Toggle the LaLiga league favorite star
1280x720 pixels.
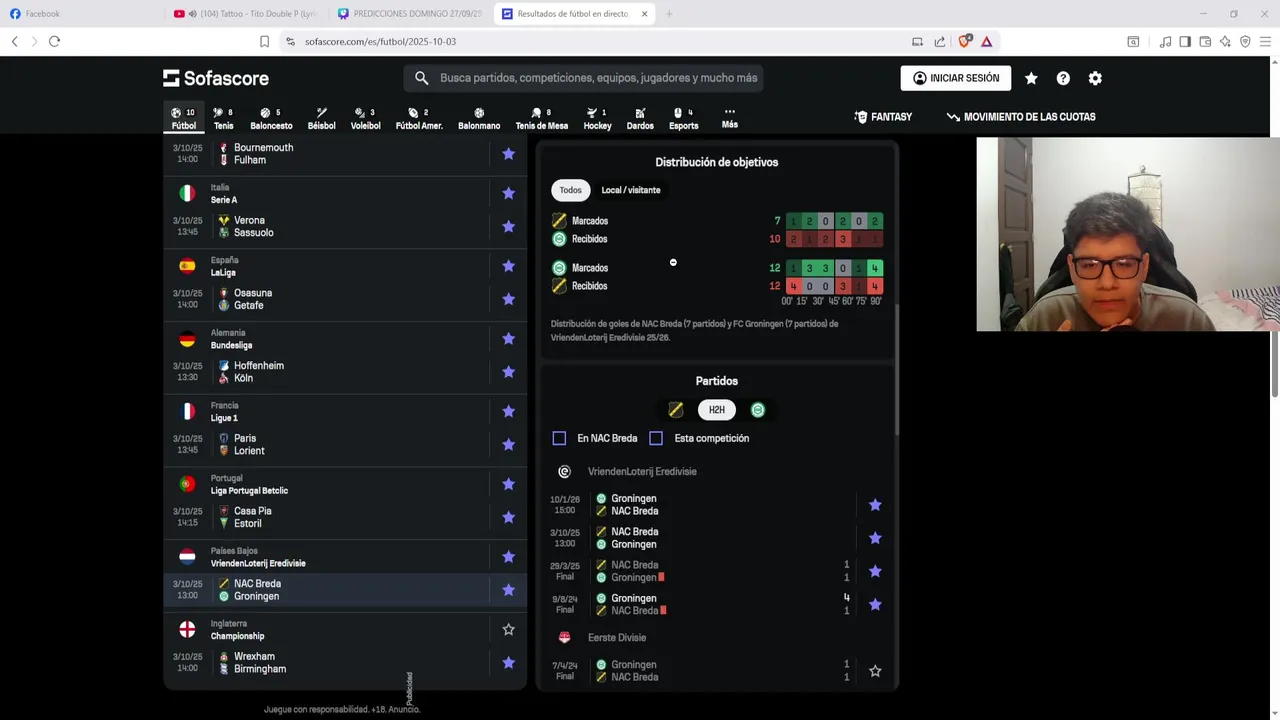[x=508, y=266]
